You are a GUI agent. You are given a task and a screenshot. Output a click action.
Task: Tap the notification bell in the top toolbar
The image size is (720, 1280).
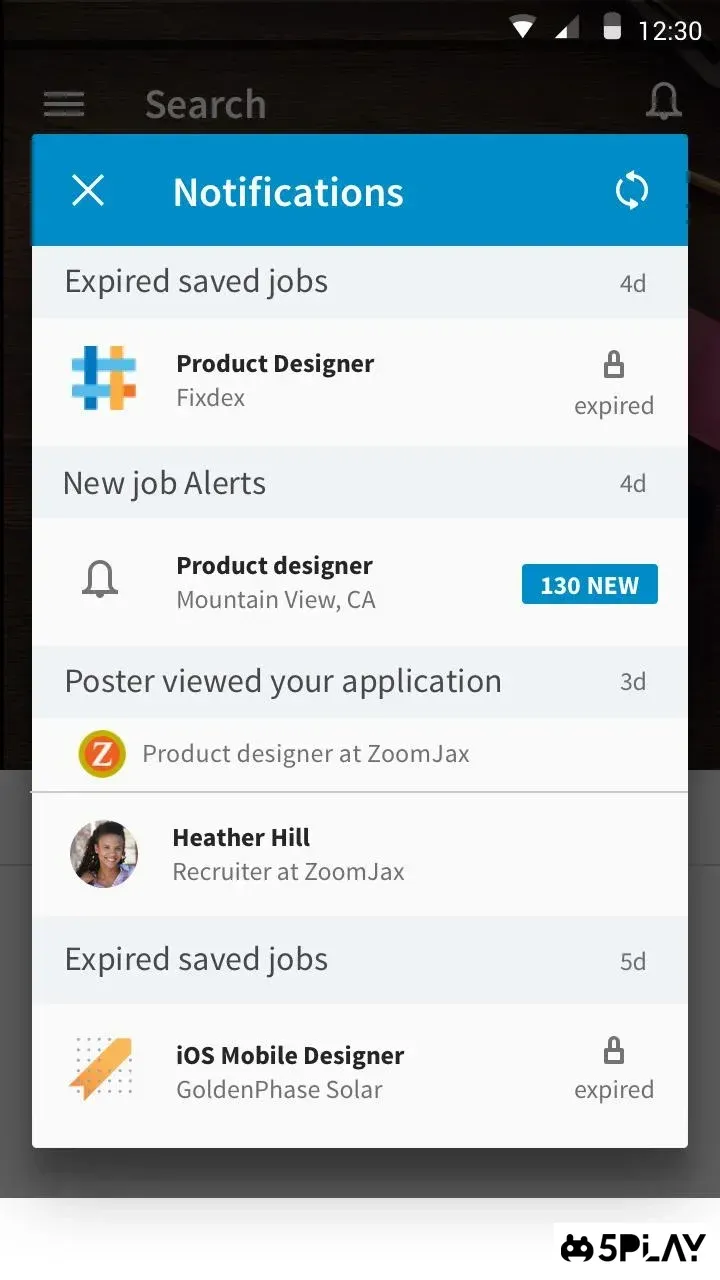click(663, 100)
